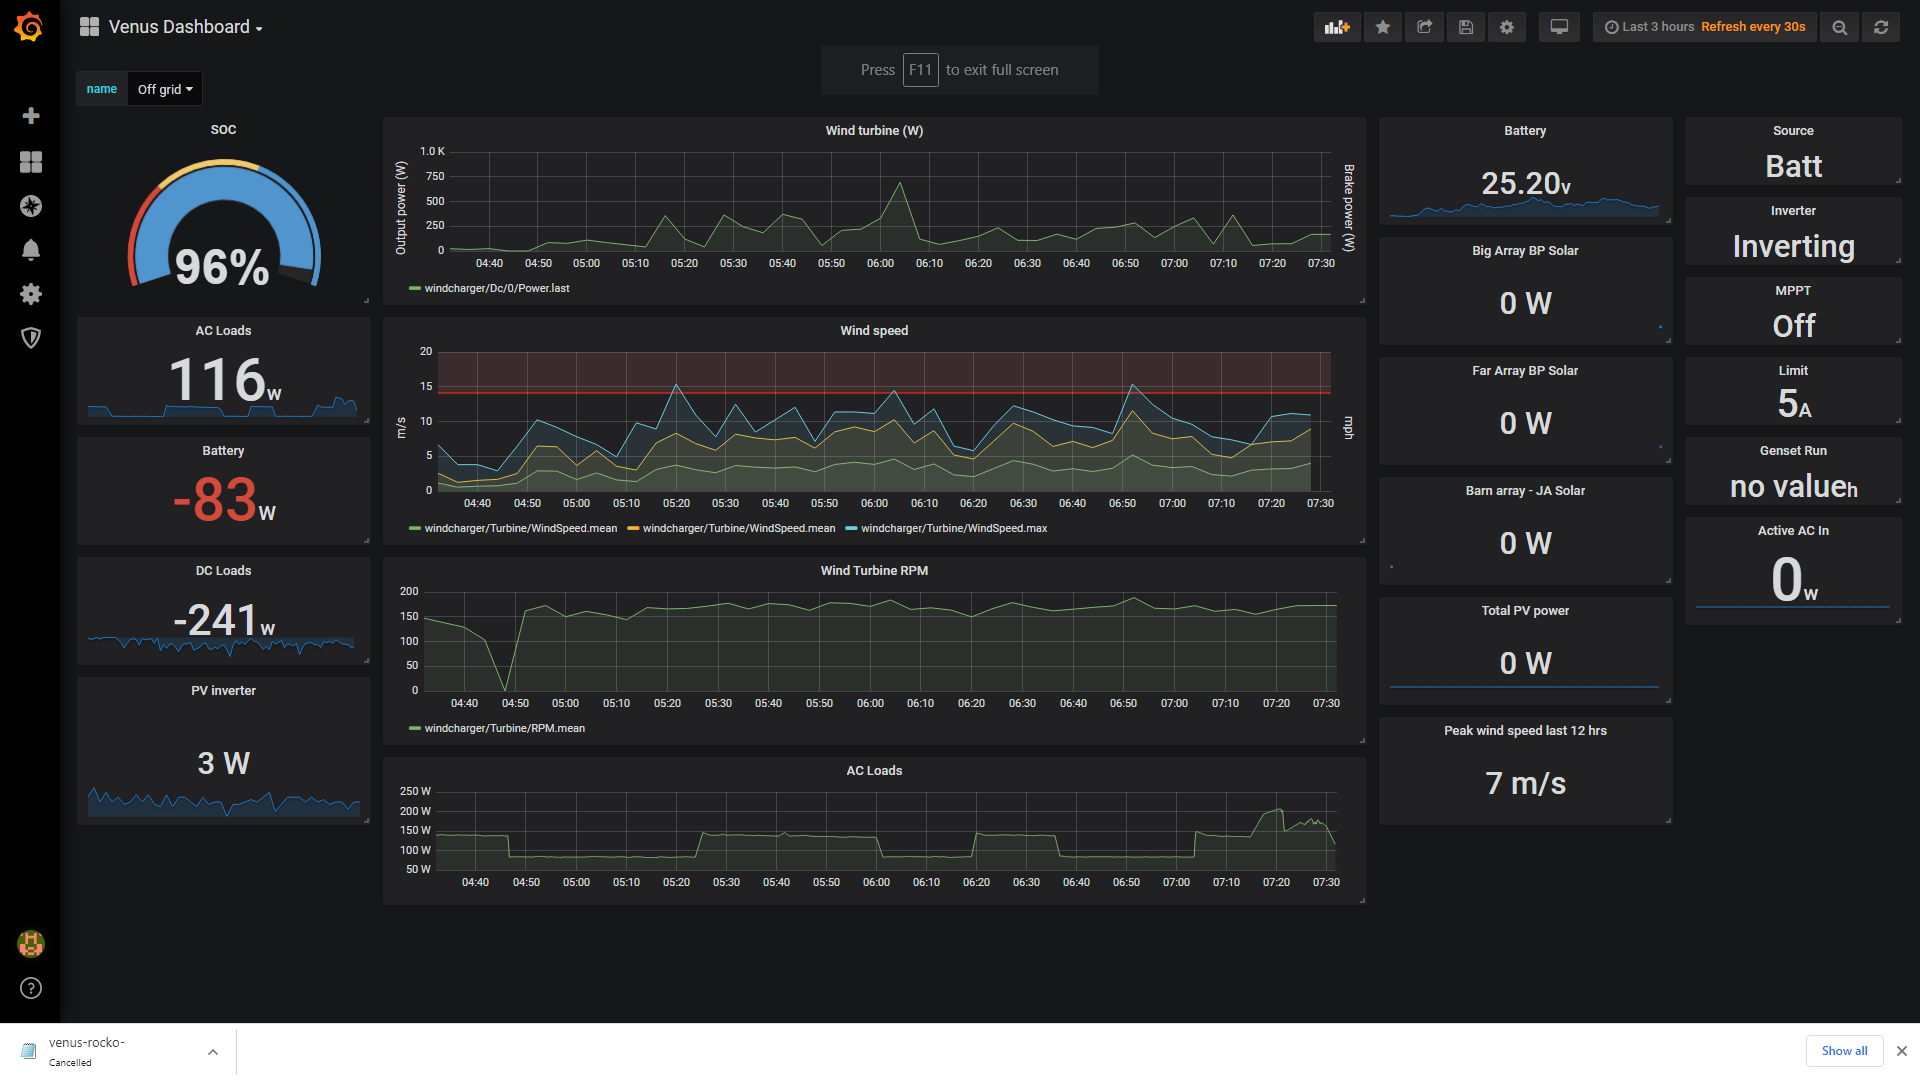
Task: Open the Explore compass icon in sidebar
Action: coord(31,206)
